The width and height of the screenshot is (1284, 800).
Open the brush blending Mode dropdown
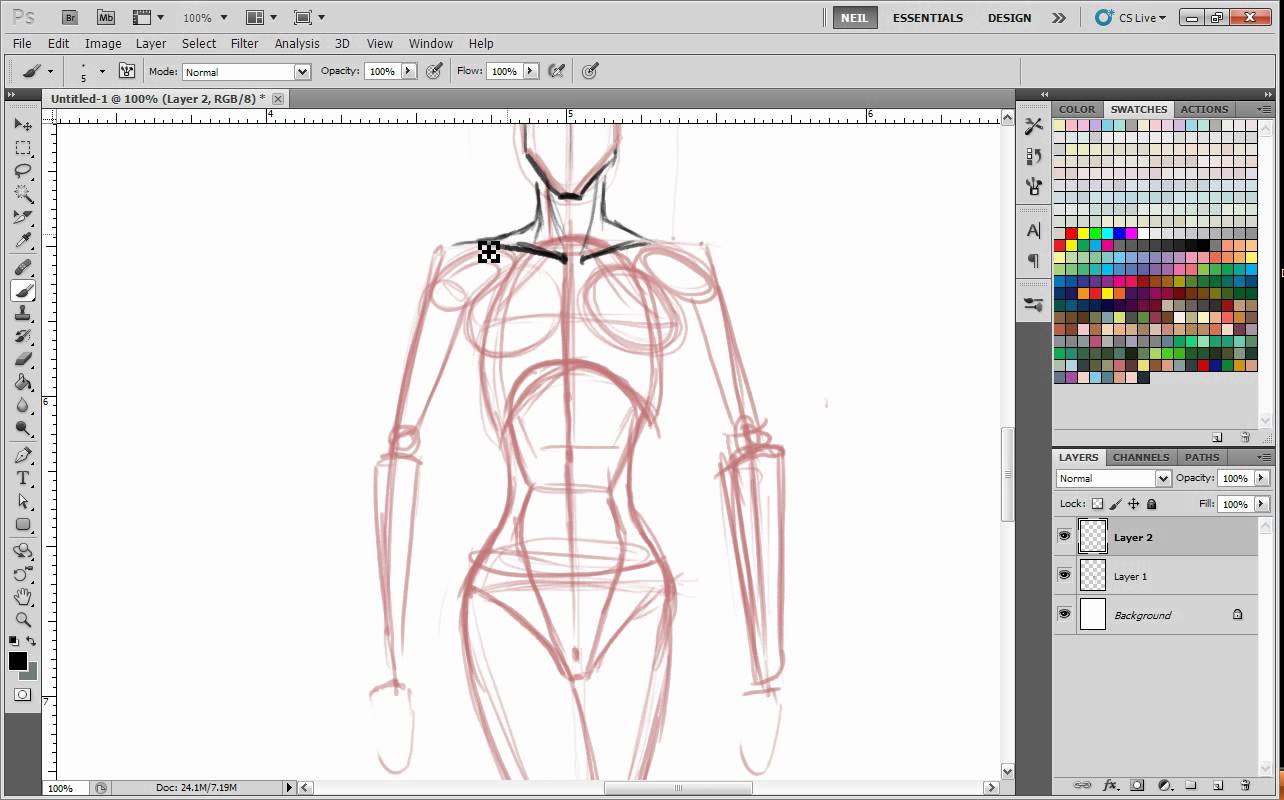(245, 71)
